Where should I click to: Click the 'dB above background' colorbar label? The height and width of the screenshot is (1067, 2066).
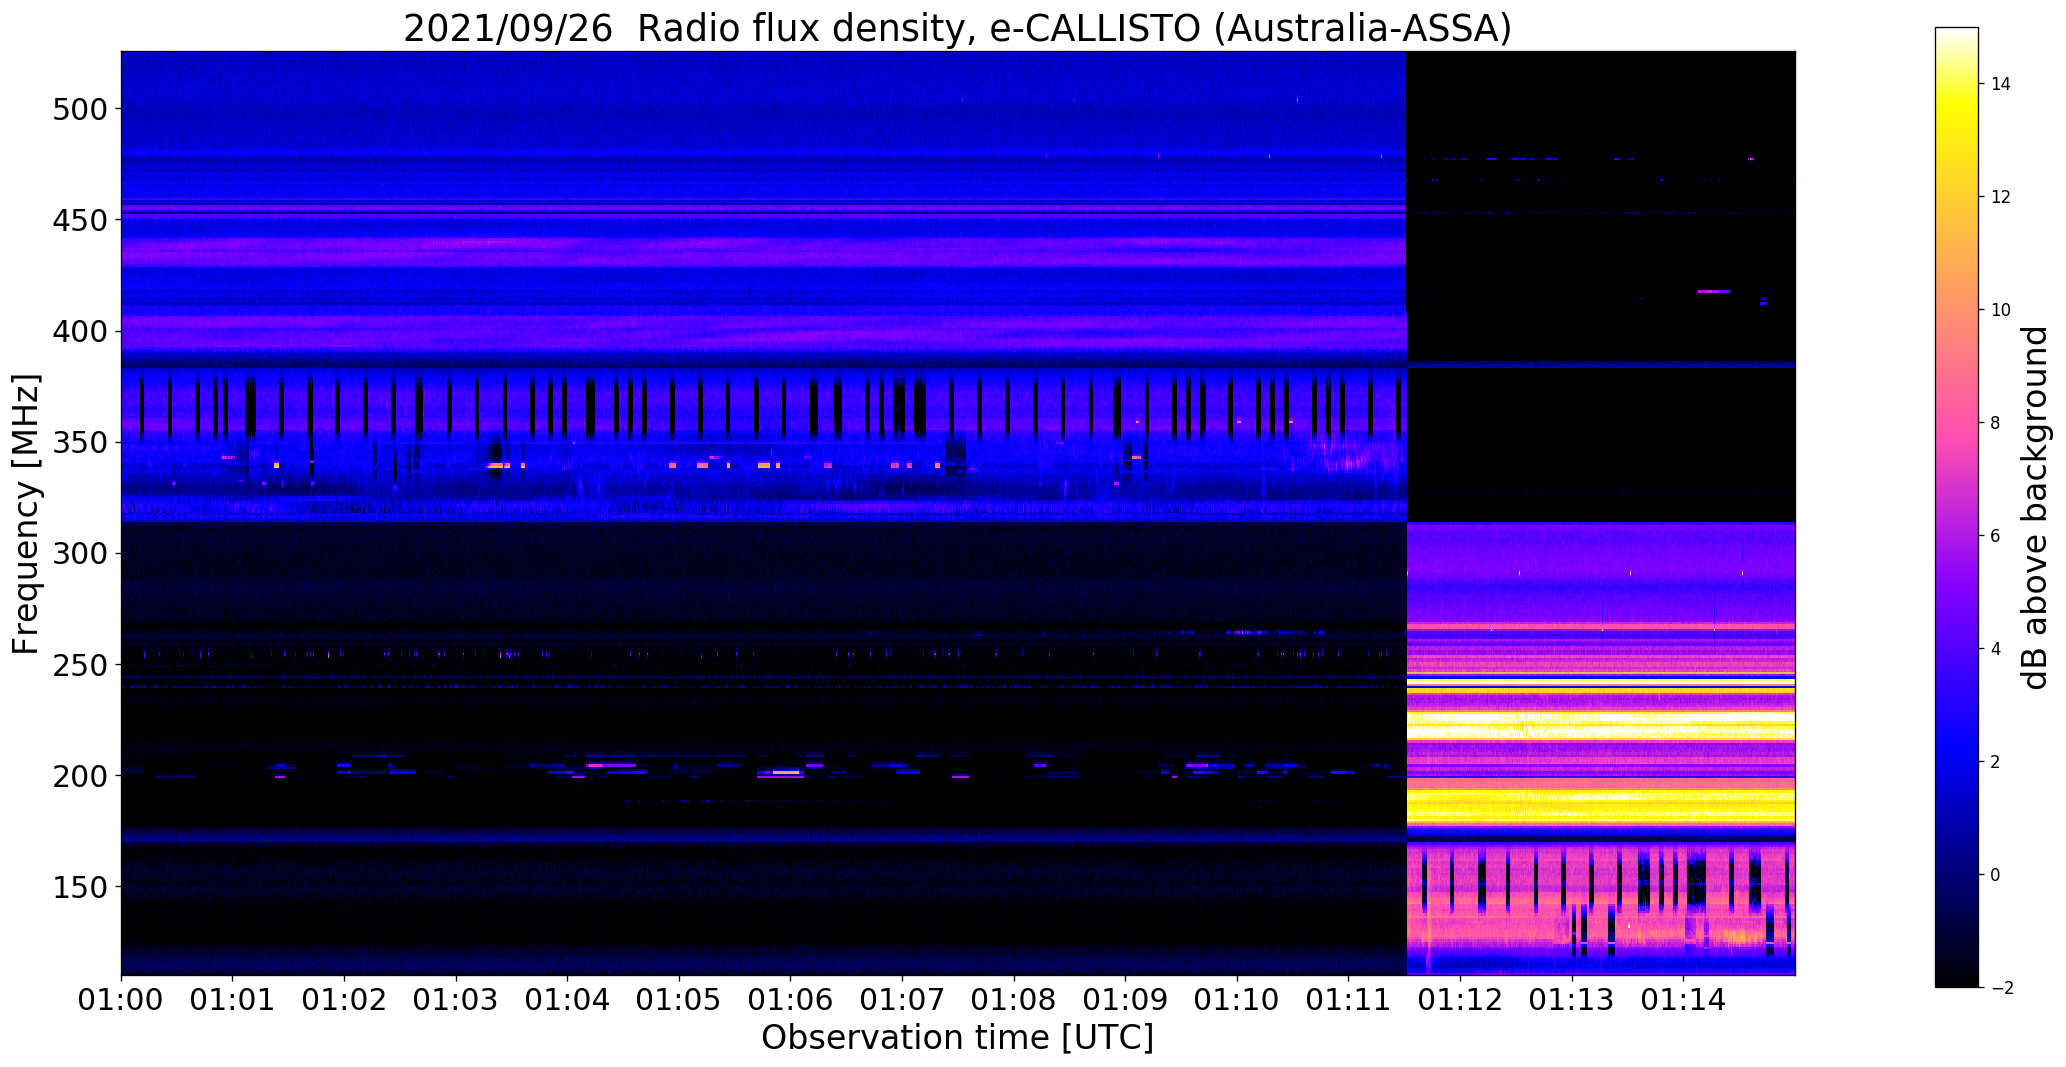[2035, 508]
